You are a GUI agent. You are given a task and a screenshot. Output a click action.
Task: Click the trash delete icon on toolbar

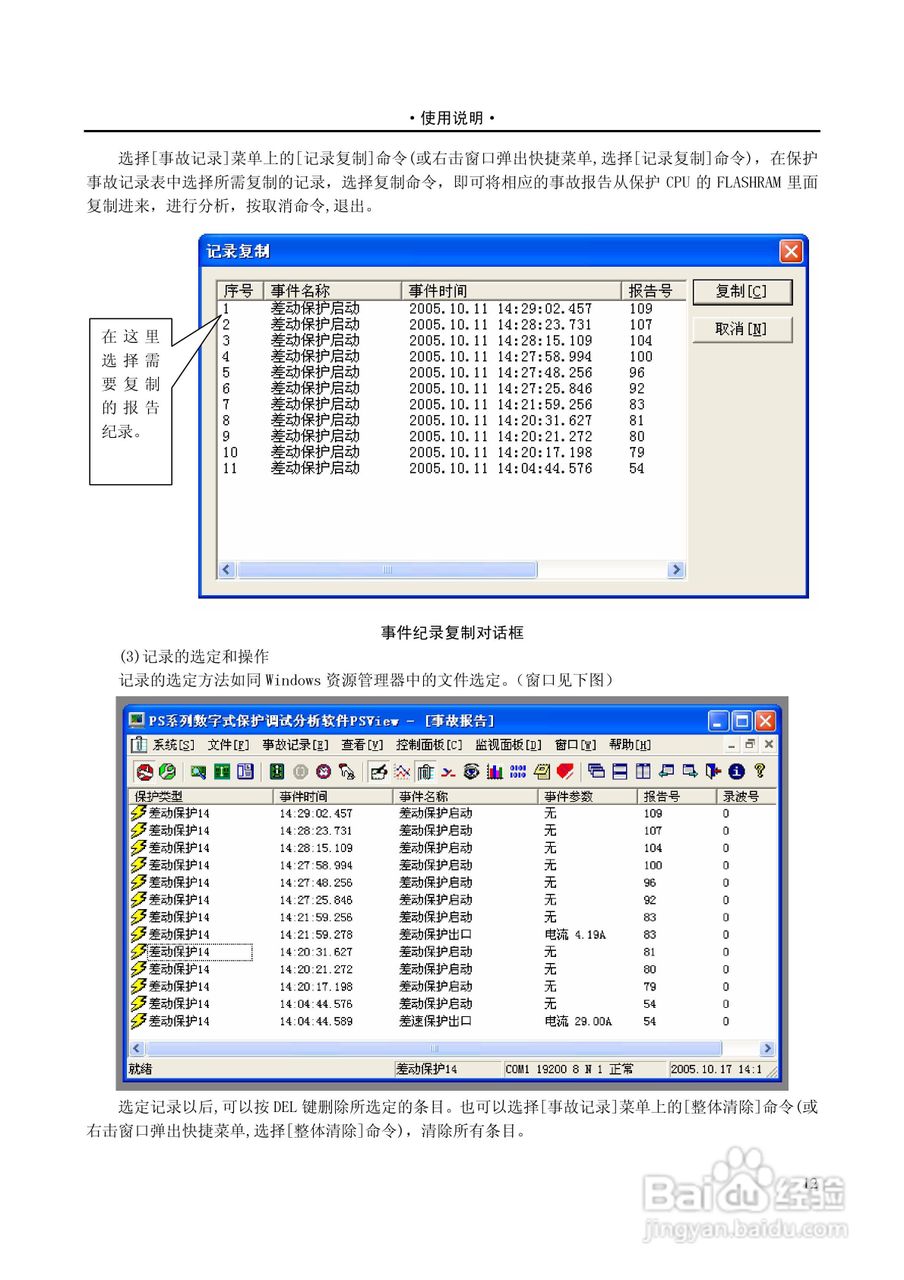click(x=425, y=772)
